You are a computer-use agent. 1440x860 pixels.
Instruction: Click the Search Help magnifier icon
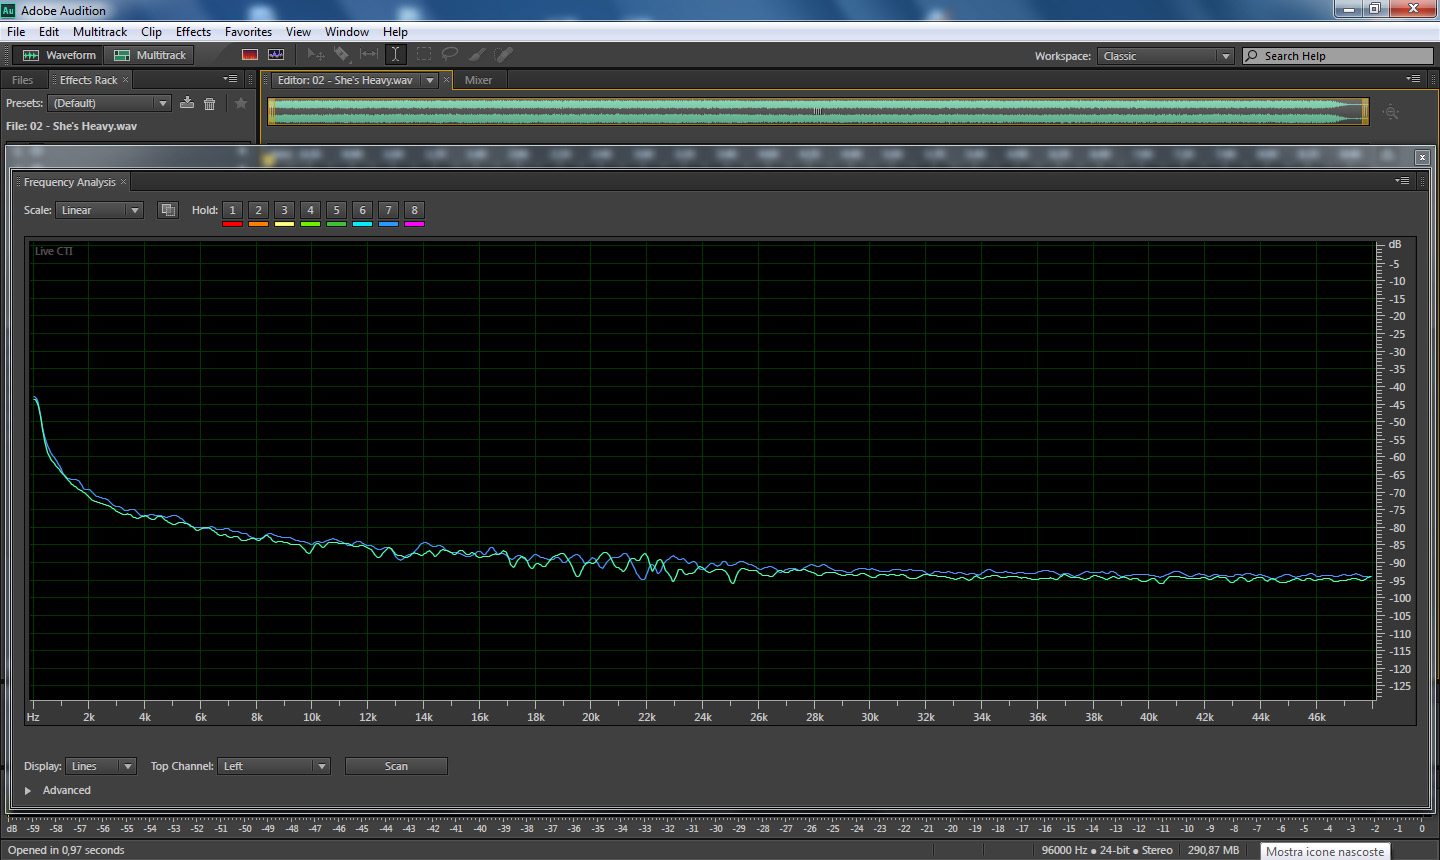pos(1252,56)
